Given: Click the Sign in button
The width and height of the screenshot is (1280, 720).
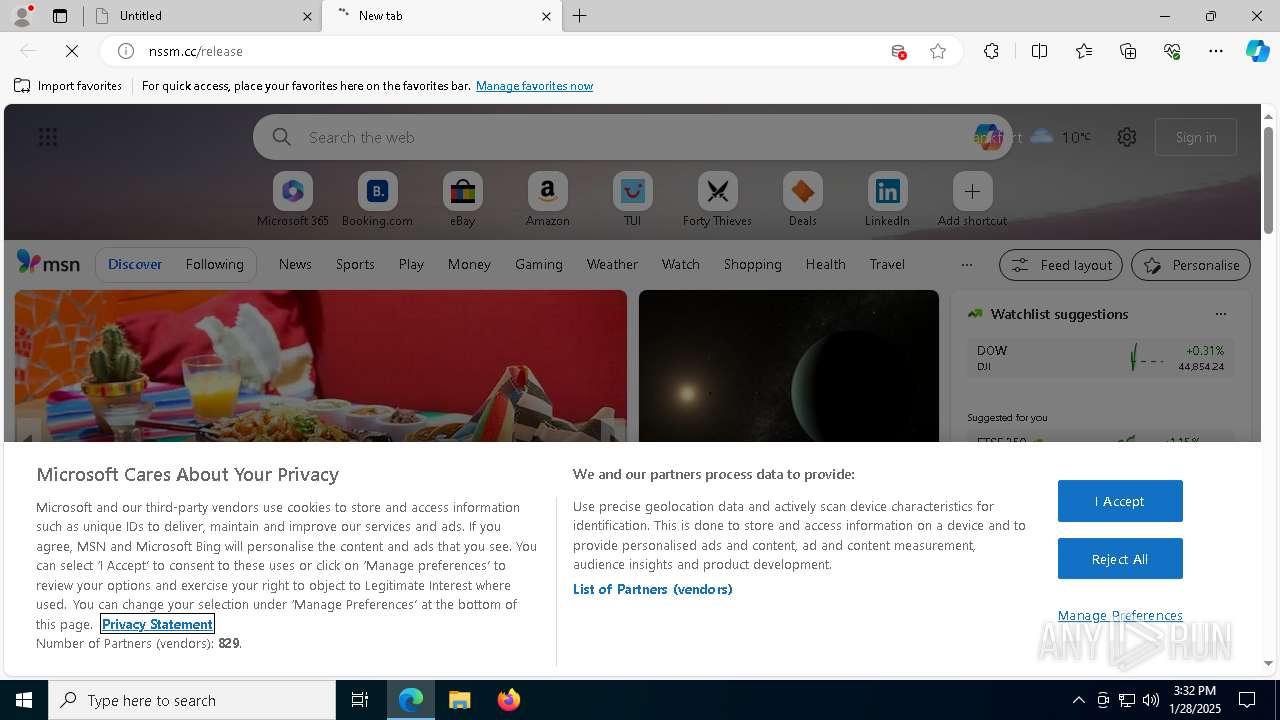Looking at the screenshot, I should pyautogui.click(x=1196, y=137).
